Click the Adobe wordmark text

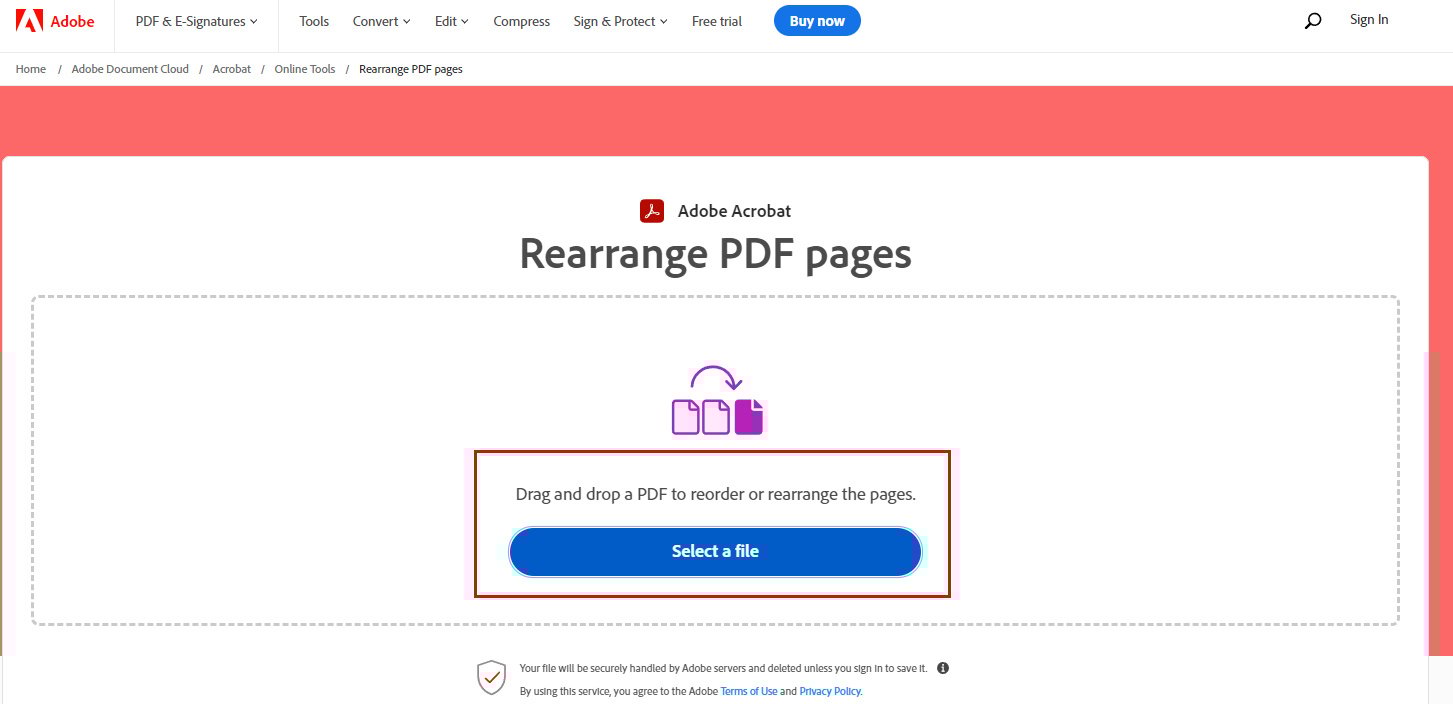point(72,21)
